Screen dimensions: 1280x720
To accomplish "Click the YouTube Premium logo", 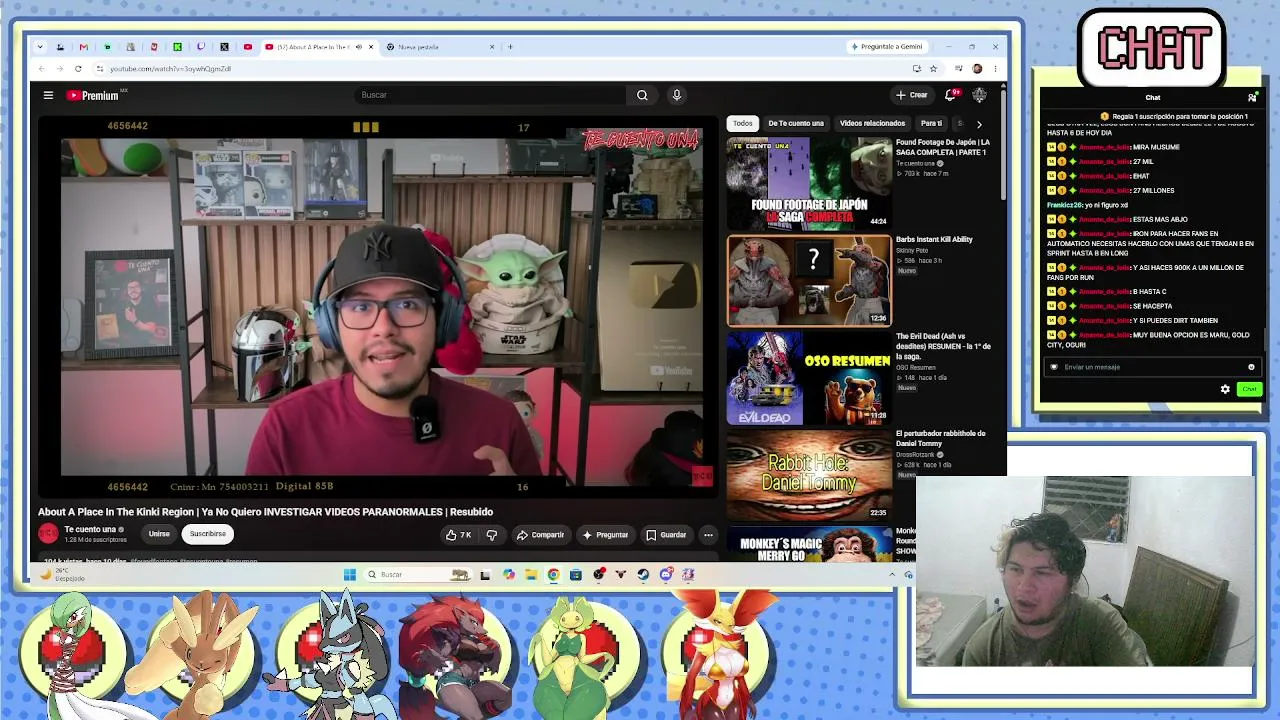I will [94, 95].
